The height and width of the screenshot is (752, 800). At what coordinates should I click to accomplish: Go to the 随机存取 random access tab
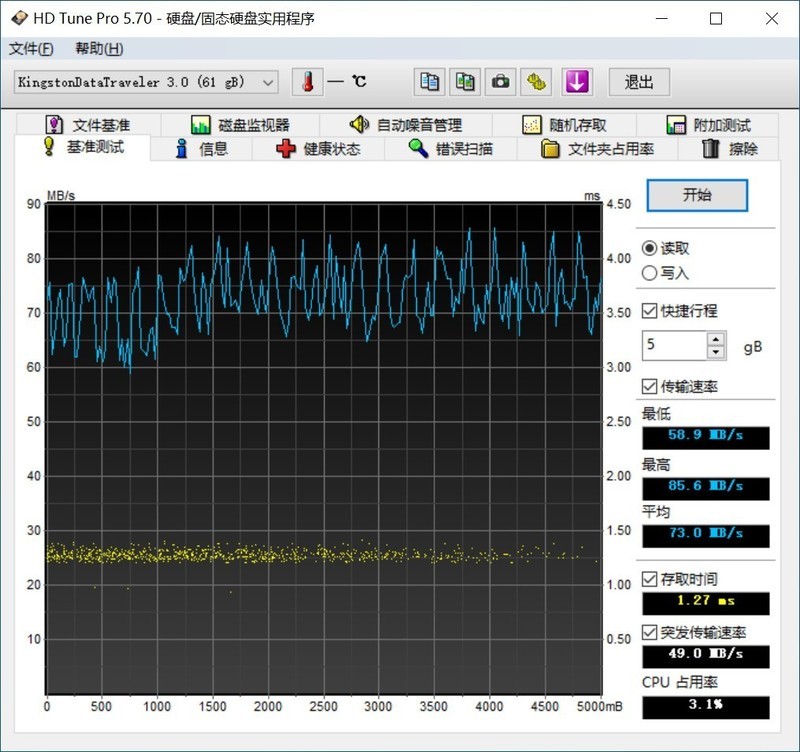564,125
